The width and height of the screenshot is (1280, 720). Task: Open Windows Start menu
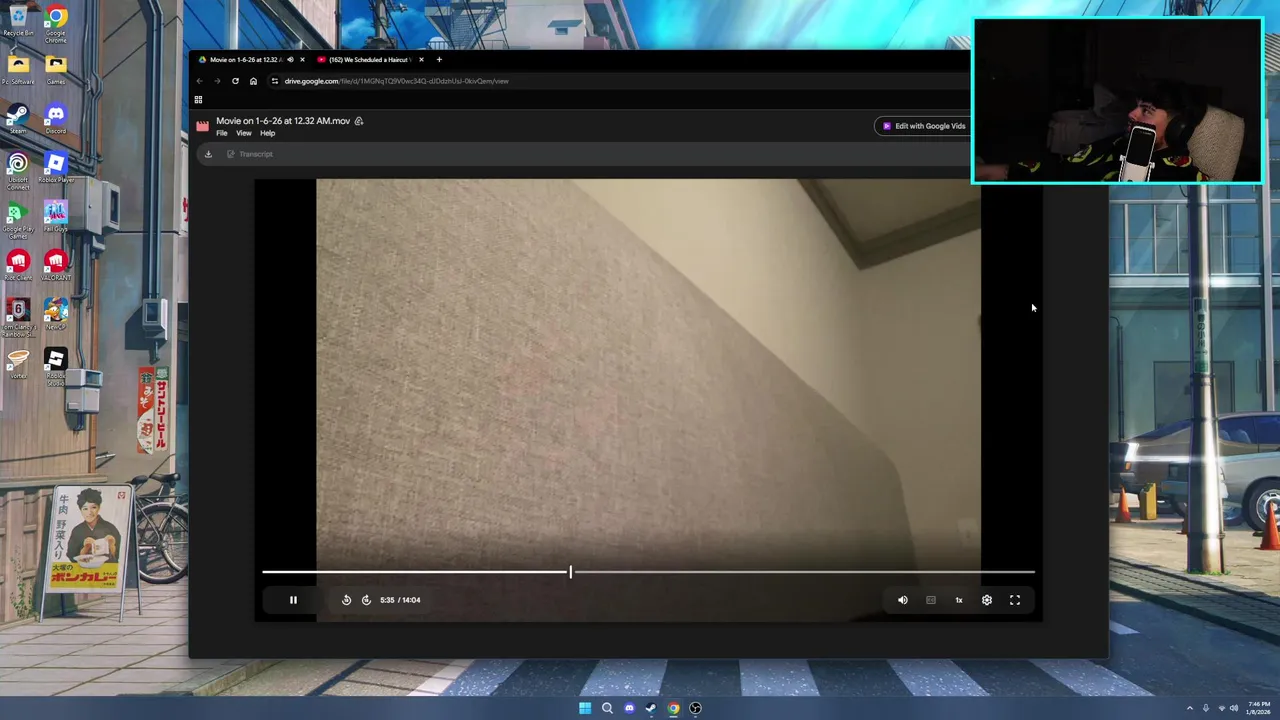click(x=585, y=708)
